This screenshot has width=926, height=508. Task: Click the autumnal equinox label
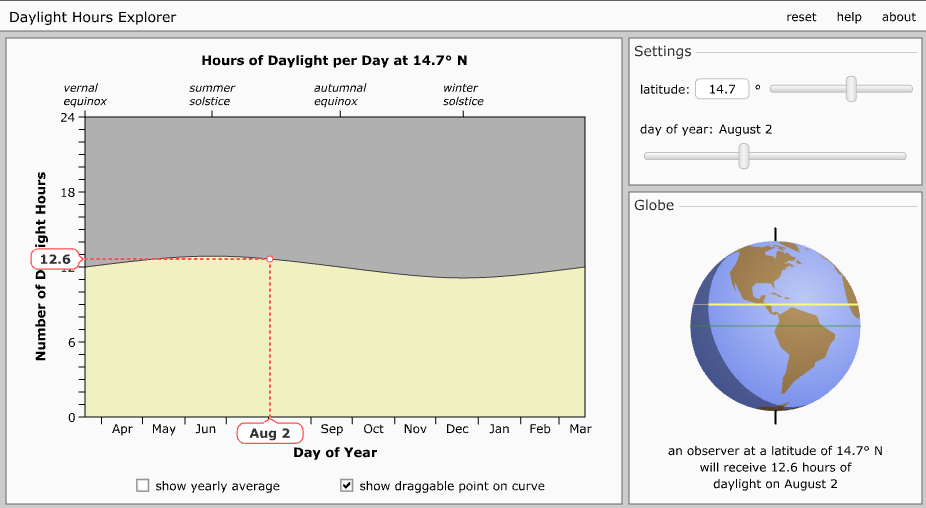pyautogui.click(x=340, y=95)
